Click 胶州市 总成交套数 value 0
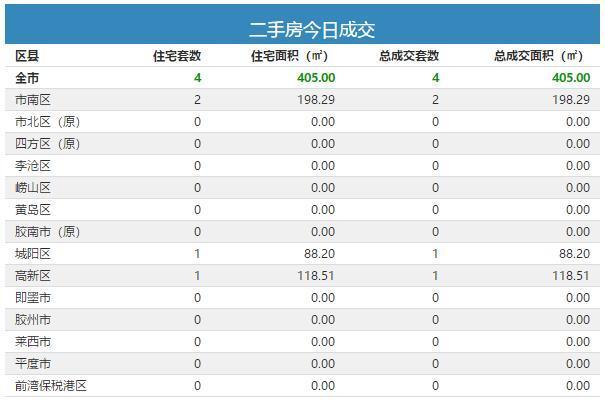 click(x=436, y=320)
